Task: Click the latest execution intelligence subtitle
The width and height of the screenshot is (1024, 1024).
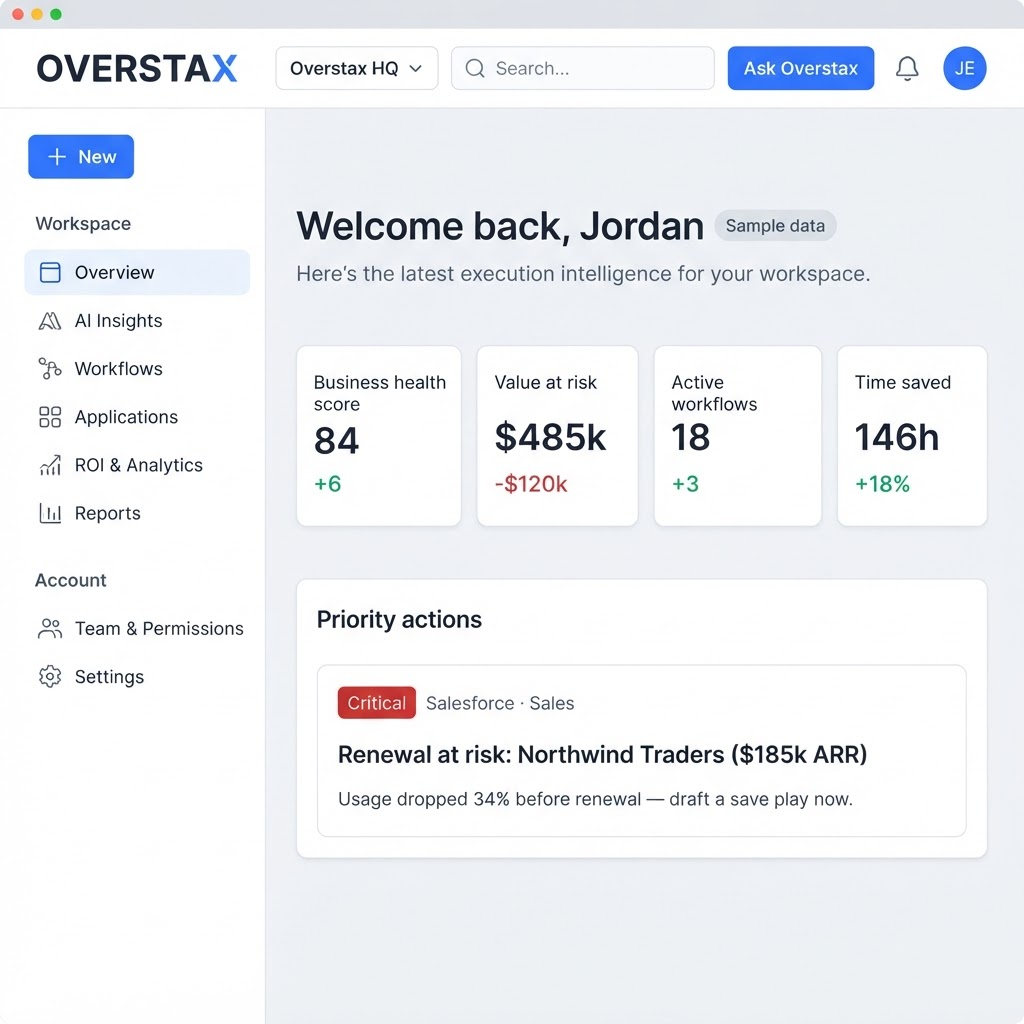Action: coord(583,274)
